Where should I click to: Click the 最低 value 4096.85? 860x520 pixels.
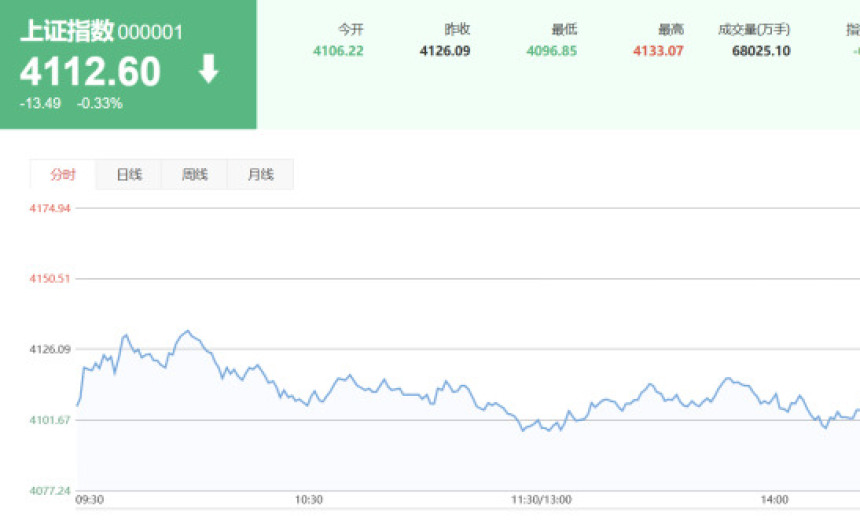click(551, 51)
